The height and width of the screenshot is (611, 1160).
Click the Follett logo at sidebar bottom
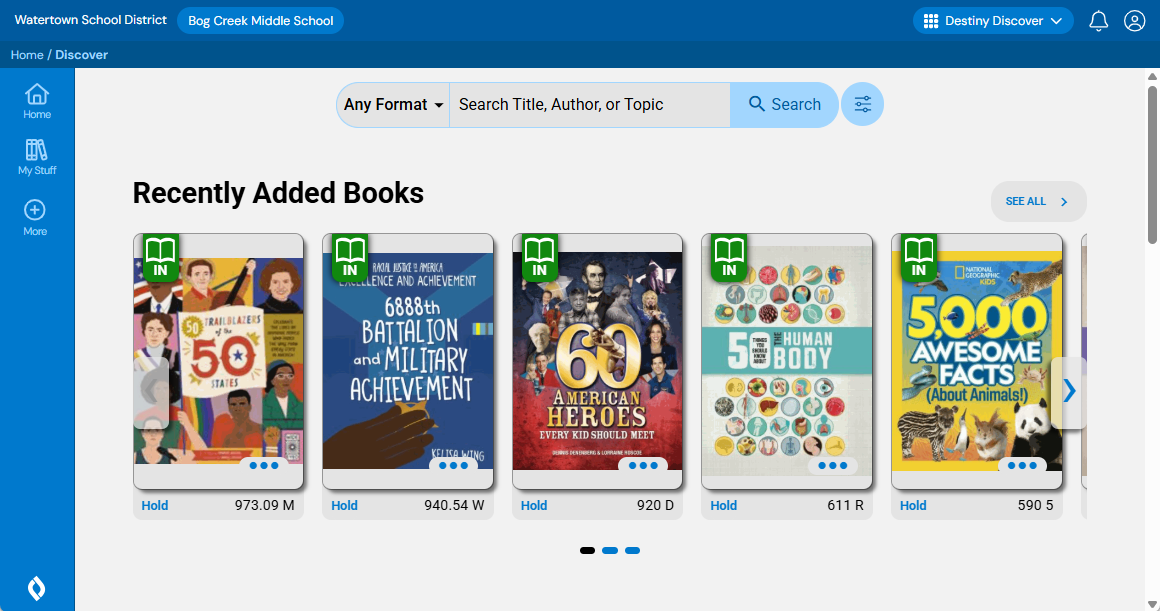(x=36, y=588)
